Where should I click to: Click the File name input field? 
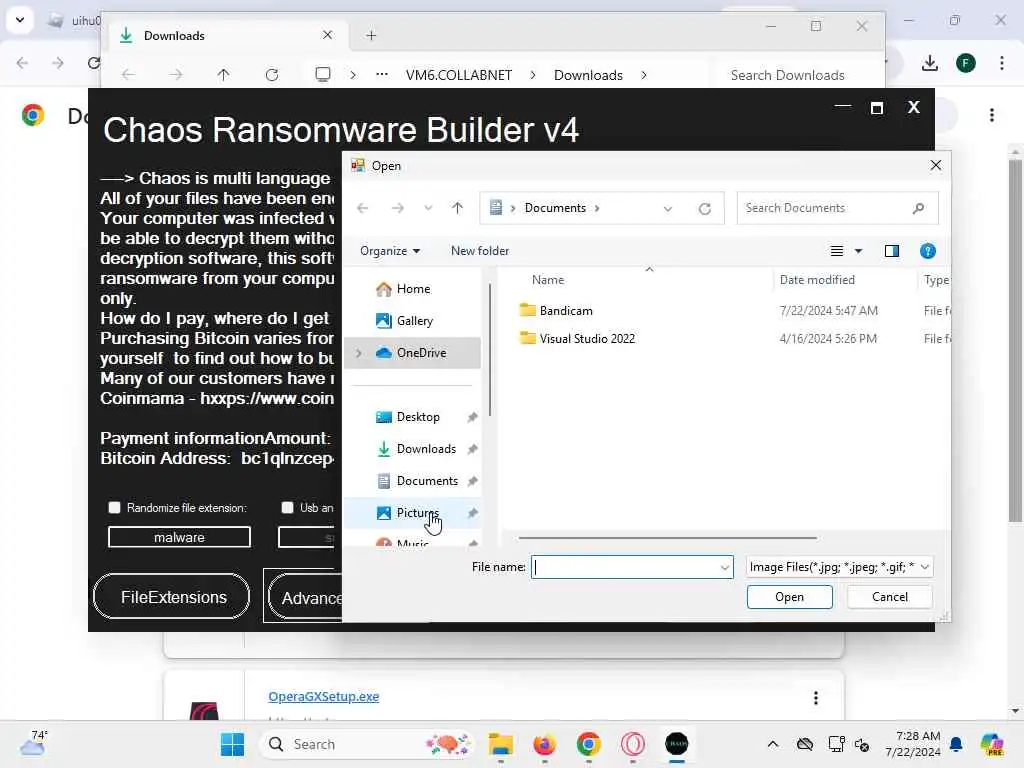point(632,568)
